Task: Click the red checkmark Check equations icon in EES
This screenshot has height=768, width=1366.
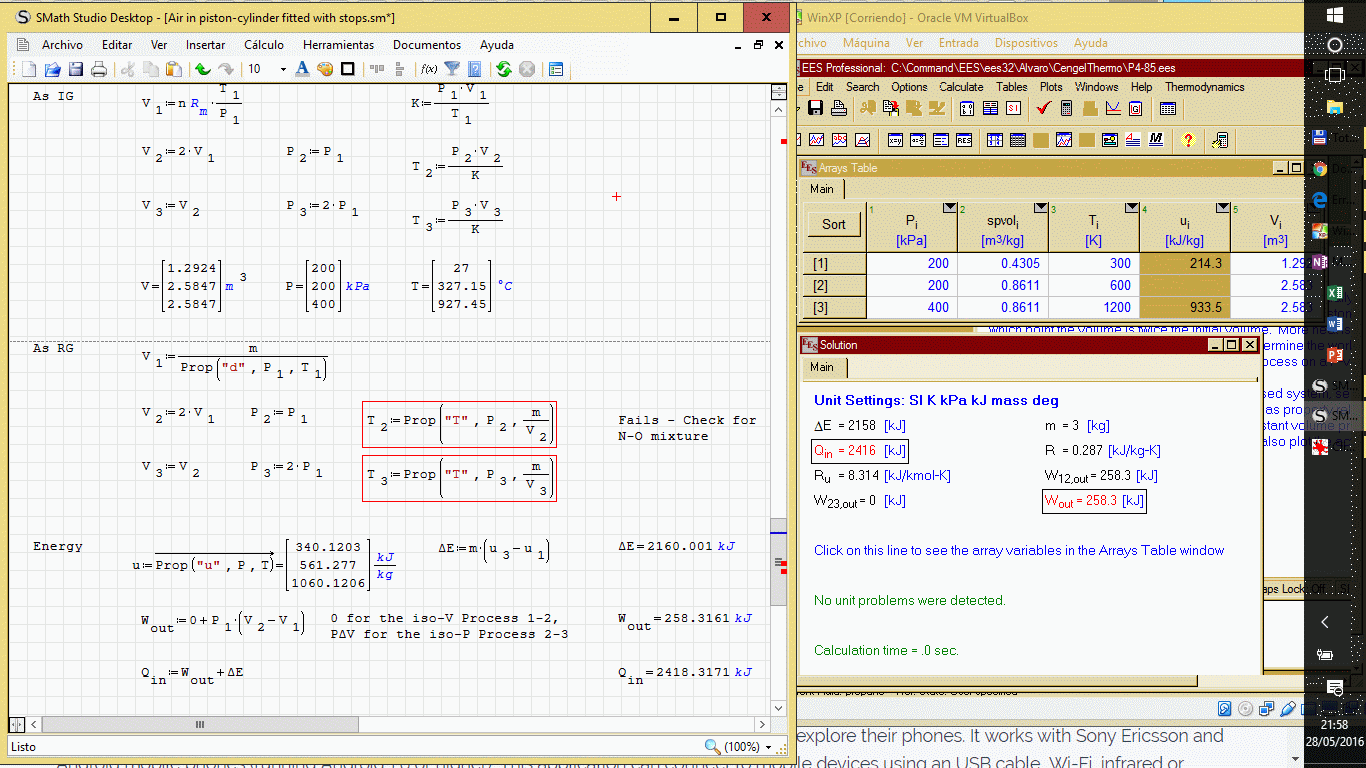Action: 1044,108
